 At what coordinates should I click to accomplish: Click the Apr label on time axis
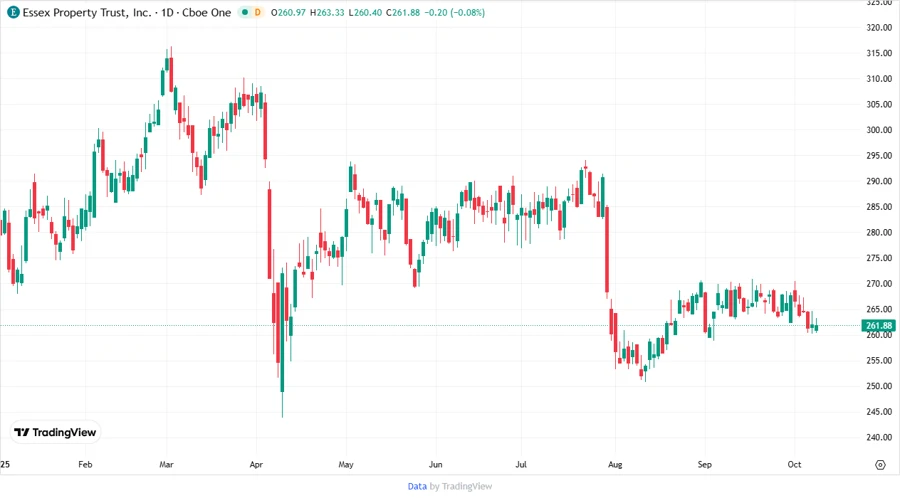pyautogui.click(x=256, y=464)
